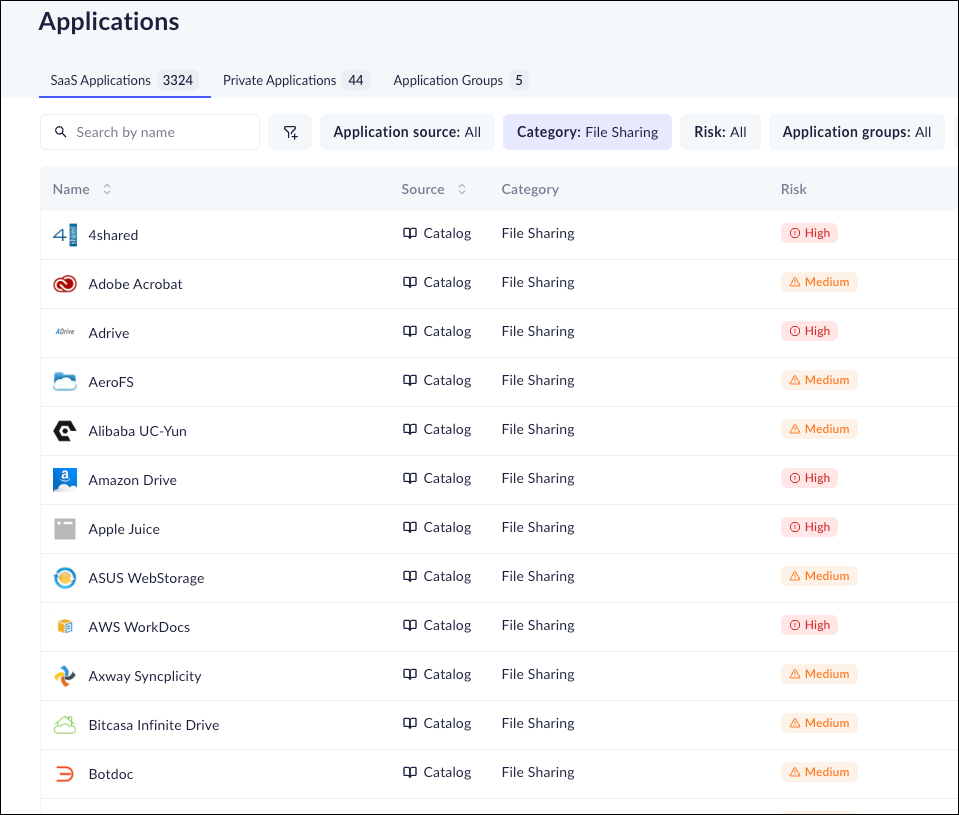The image size is (959, 815).
Task: Switch to the Private Applications tab
Action: click(294, 80)
